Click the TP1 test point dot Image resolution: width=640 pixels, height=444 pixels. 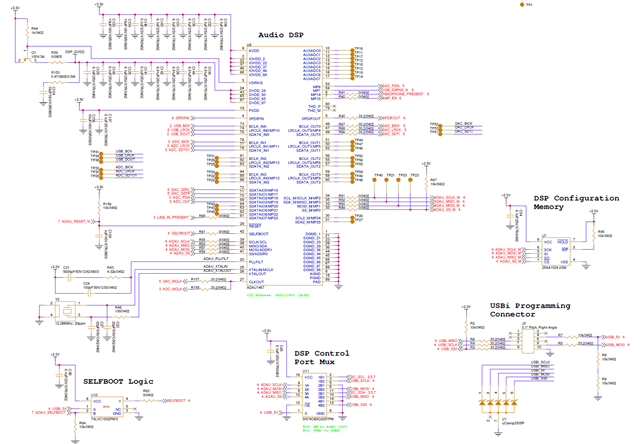(x=522, y=4)
